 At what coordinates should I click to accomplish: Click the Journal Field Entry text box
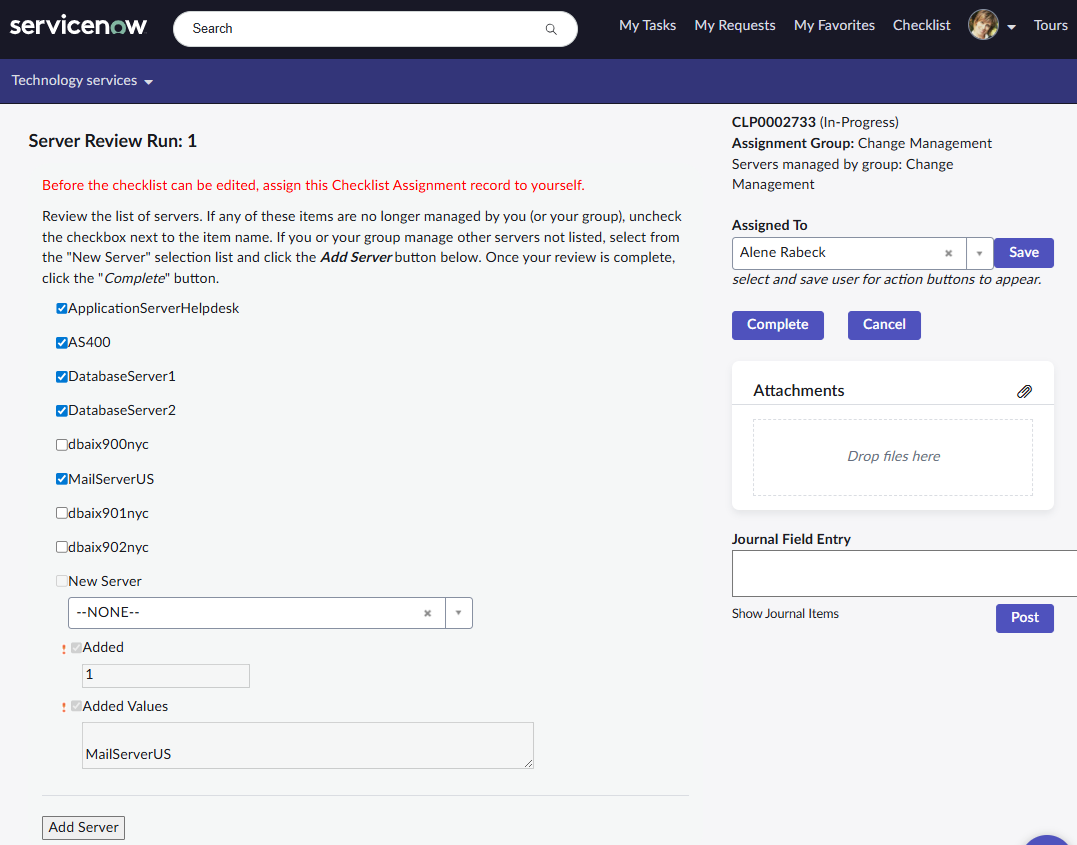pyautogui.click(x=904, y=573)
